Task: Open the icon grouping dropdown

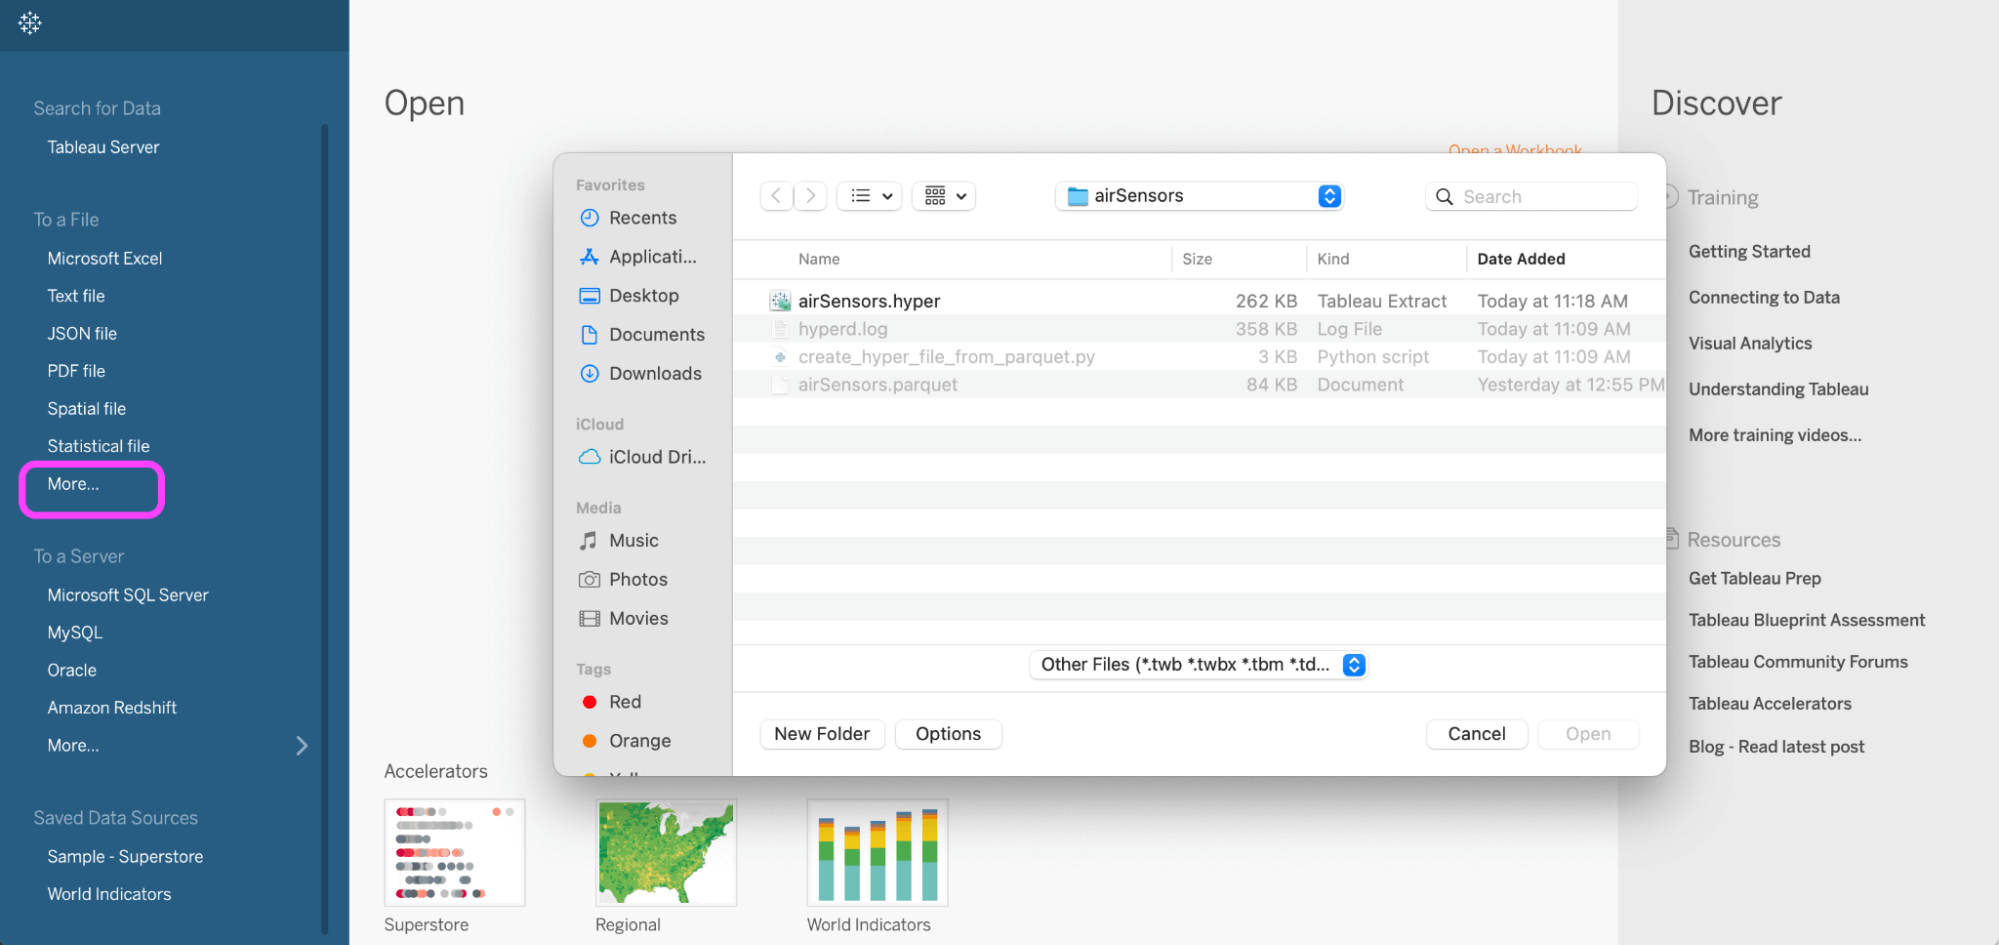Action: click(x=944, y=196)
